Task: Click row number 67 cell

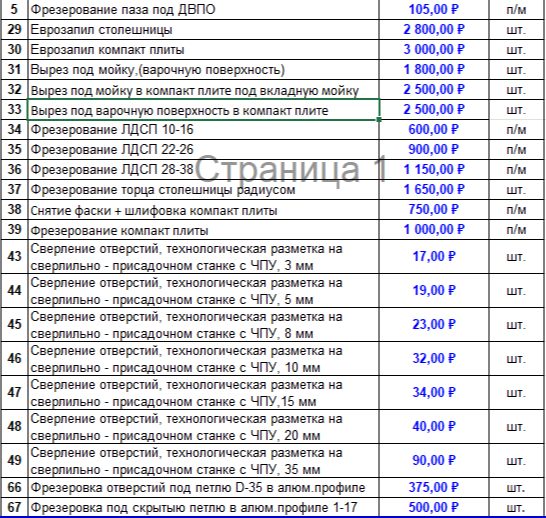Action: [x=14, y=507]
